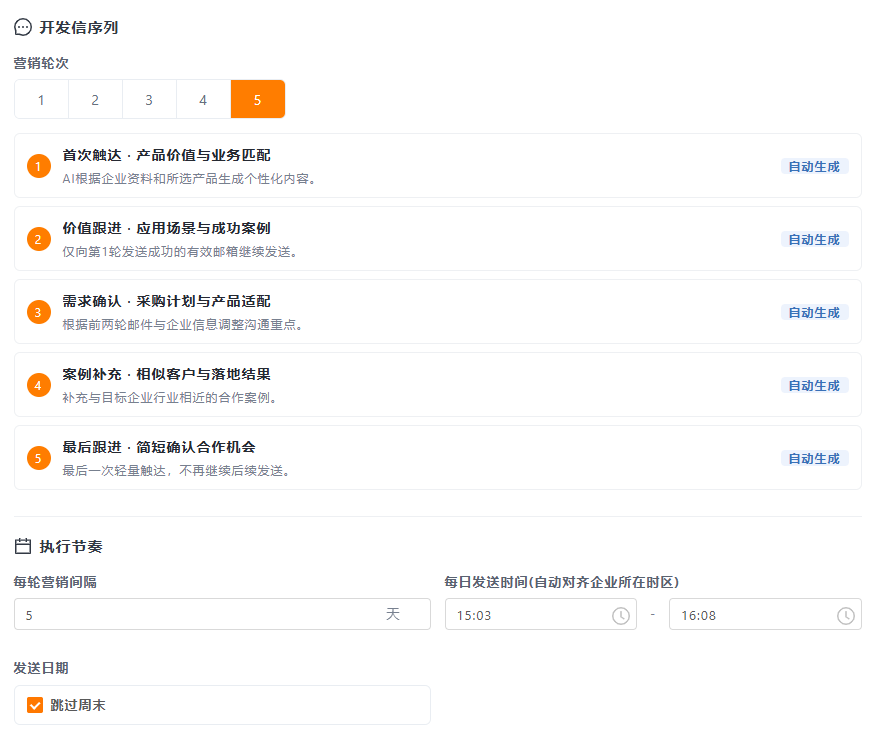Viewport: 880px width, 733px height.
Task: Click 自动生成 tag on 价值跟进 row
Action: (x=814, y=240)
